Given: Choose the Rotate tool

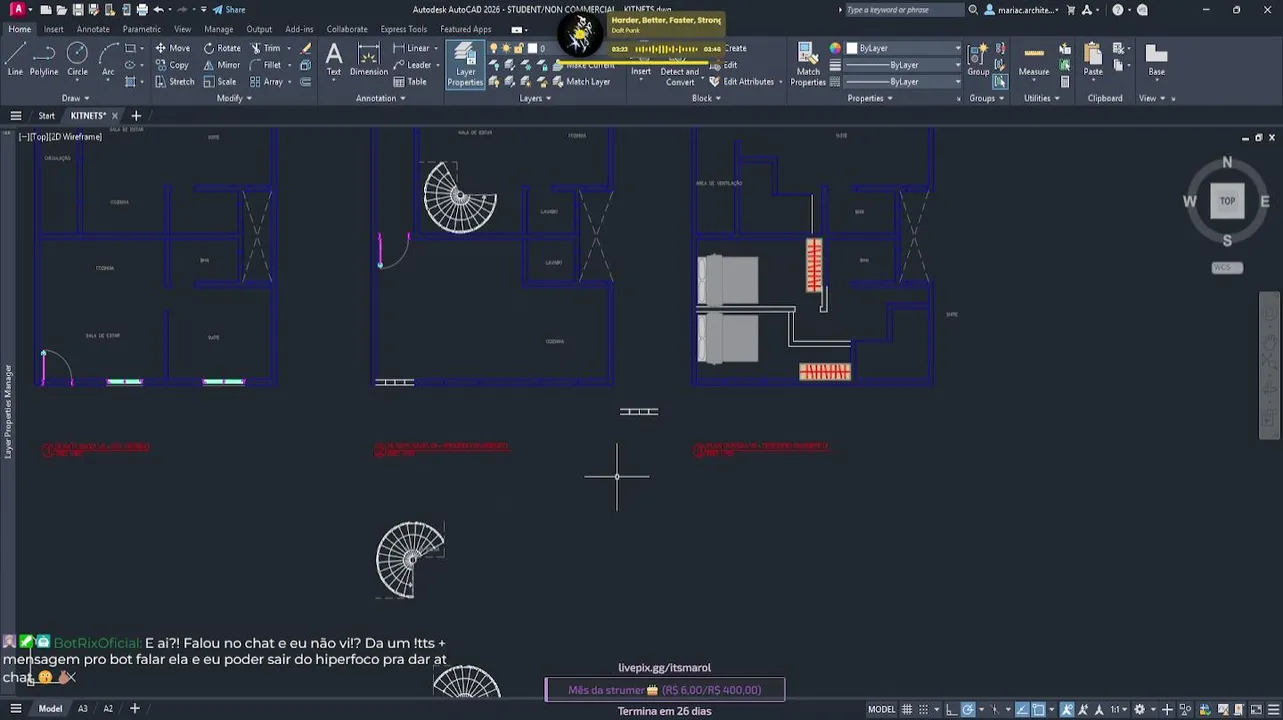Looking at the screenshot, I should (x=222, y=48).
